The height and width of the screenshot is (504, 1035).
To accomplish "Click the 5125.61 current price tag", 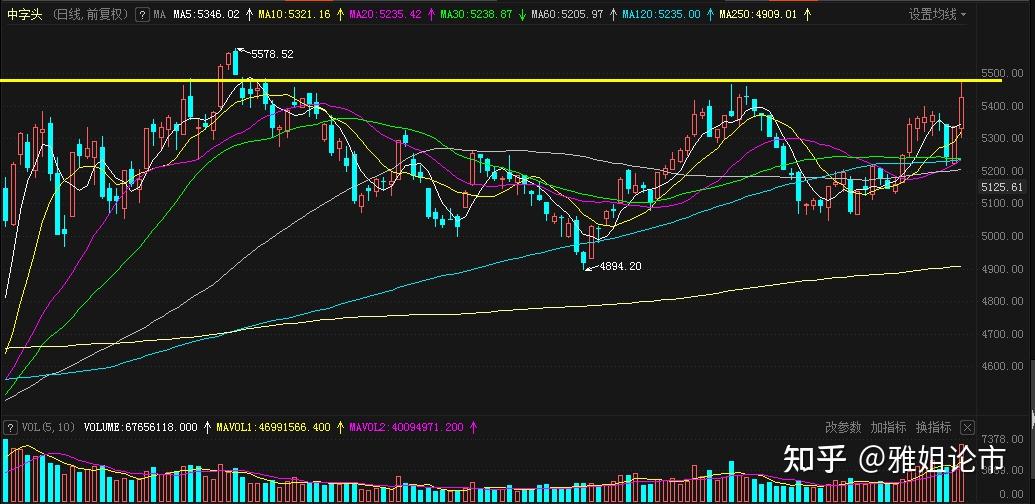I will pyautogui.click(x=1003, y=187).
